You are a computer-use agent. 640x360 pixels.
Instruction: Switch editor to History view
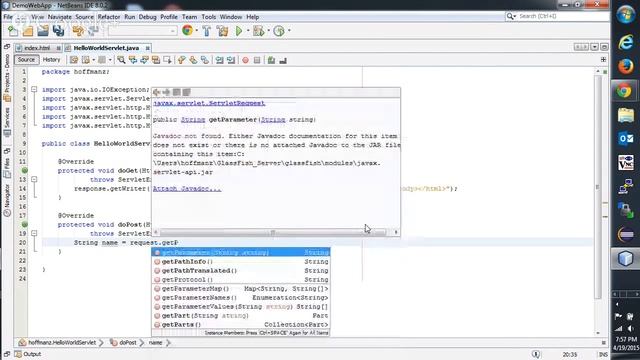click(x=51, y=60)
